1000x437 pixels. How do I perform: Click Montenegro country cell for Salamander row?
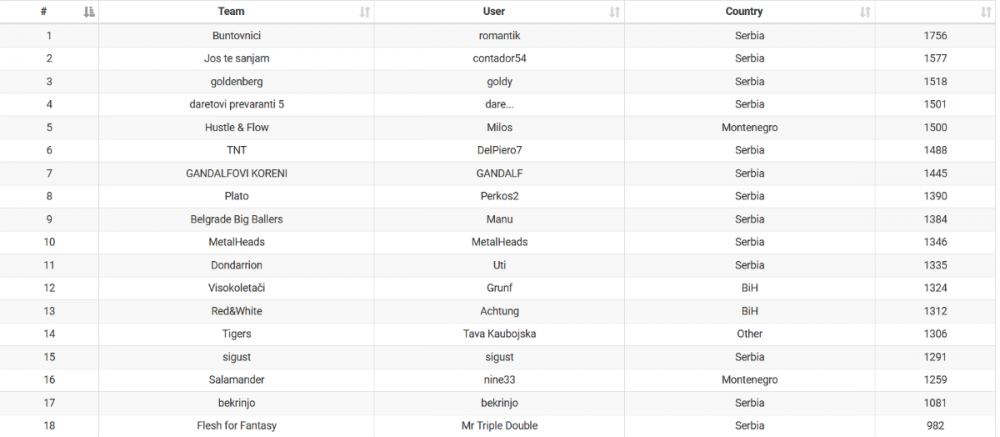[x=749, y=380]
